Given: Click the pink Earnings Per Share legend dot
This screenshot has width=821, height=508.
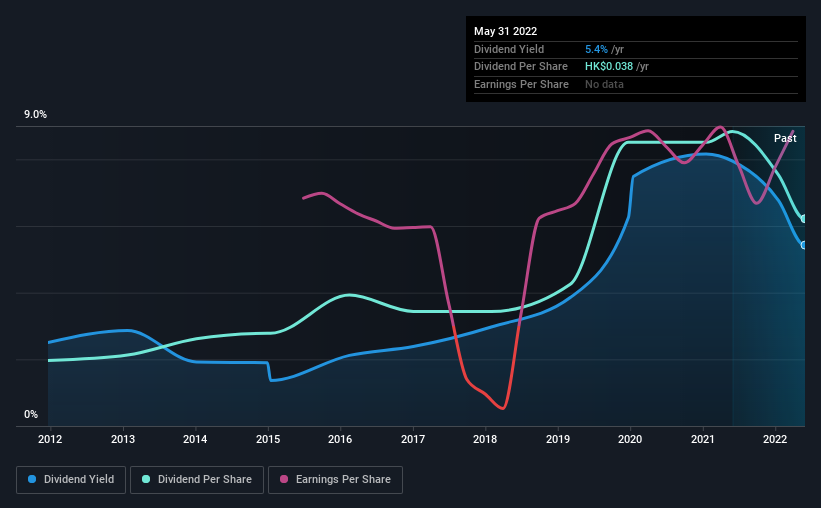Looking at the screenshot, I should point(284,479).
